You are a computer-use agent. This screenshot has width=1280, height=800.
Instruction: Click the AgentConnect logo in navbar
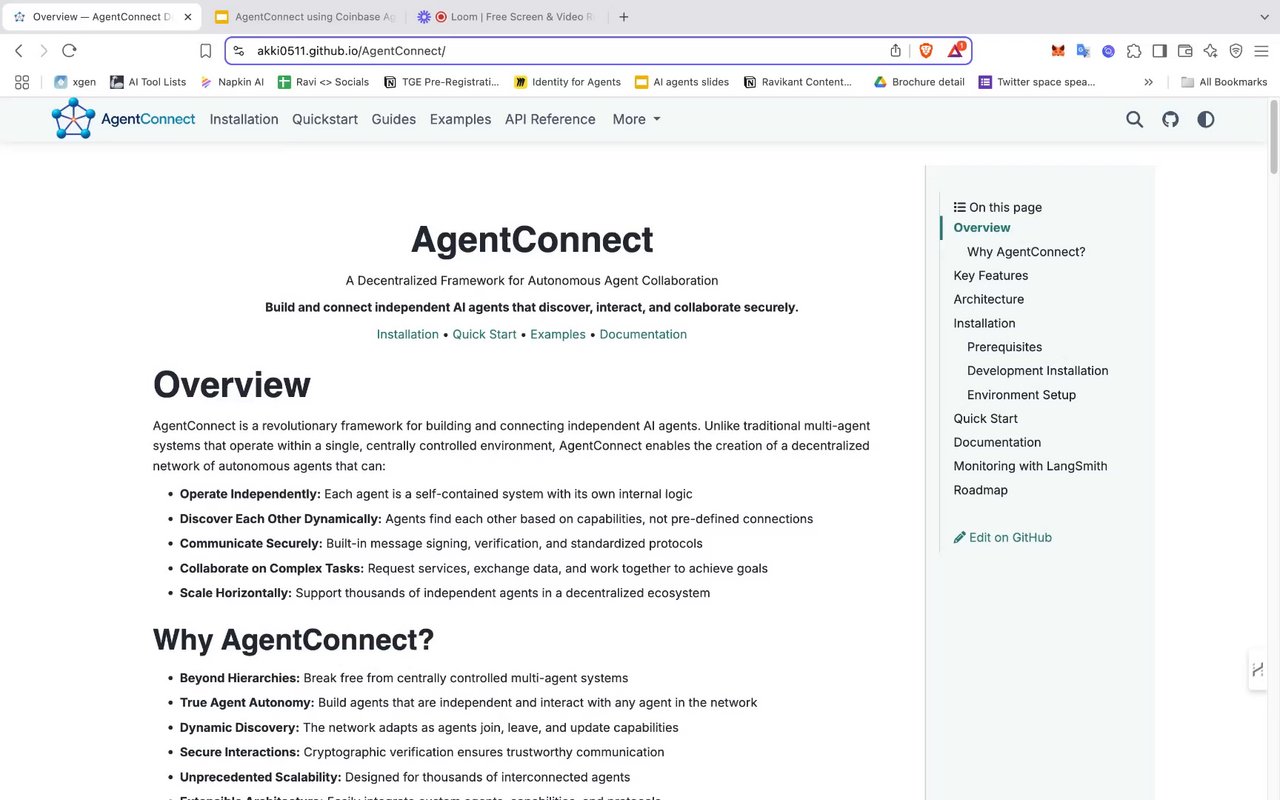pyautogui.click(x=124, y=119)
